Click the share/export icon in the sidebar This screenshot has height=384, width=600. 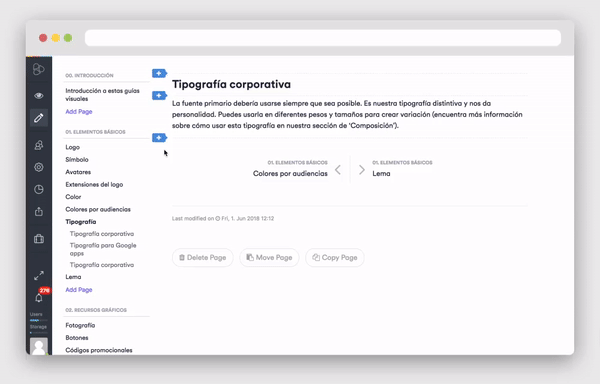pos(39,212)
